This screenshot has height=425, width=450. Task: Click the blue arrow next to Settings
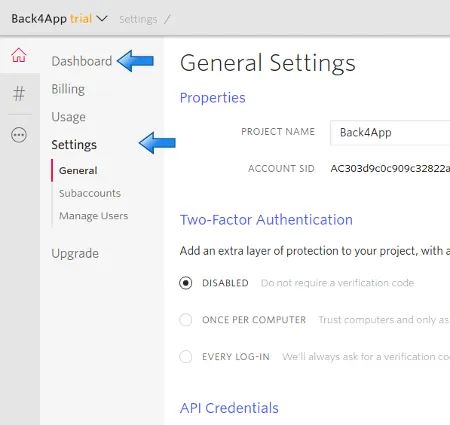pyautogui.click(x=157, y=143)
